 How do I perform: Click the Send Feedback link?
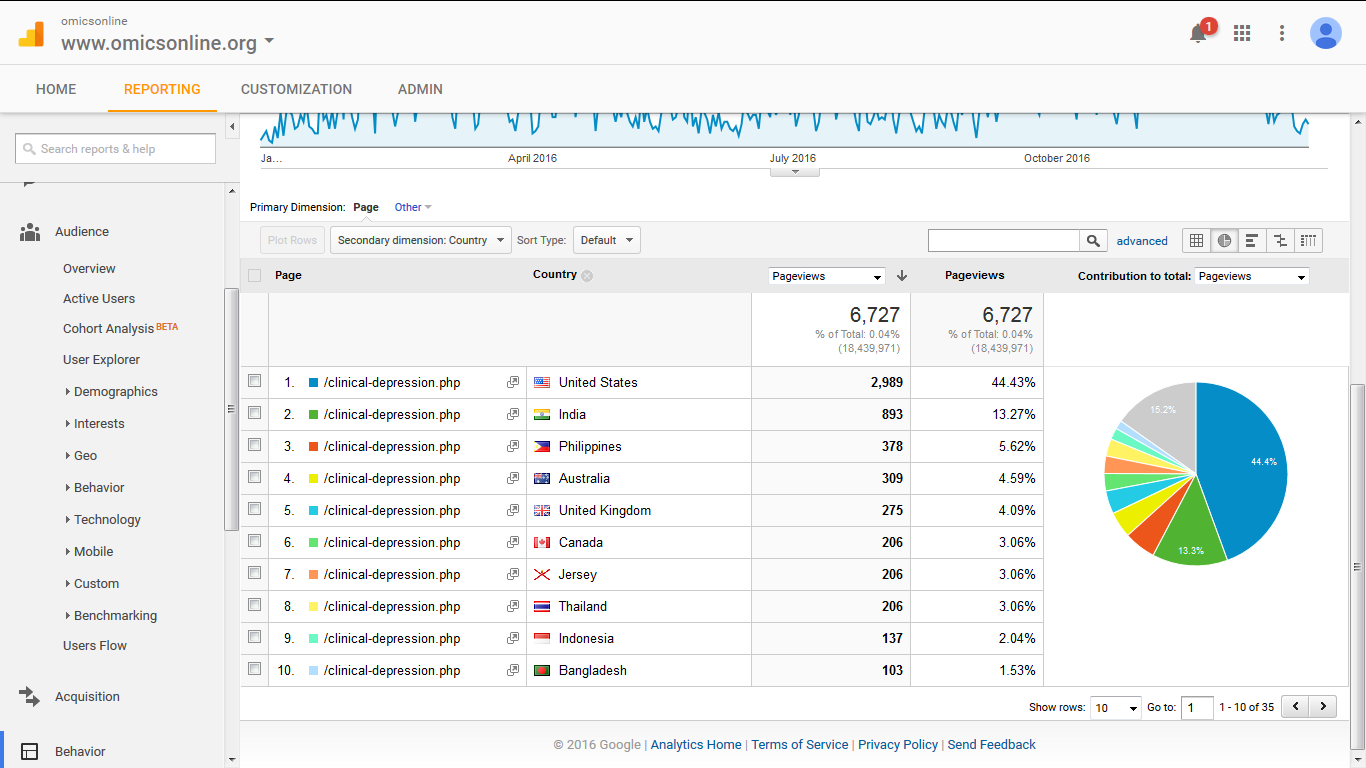click(991, 744)
